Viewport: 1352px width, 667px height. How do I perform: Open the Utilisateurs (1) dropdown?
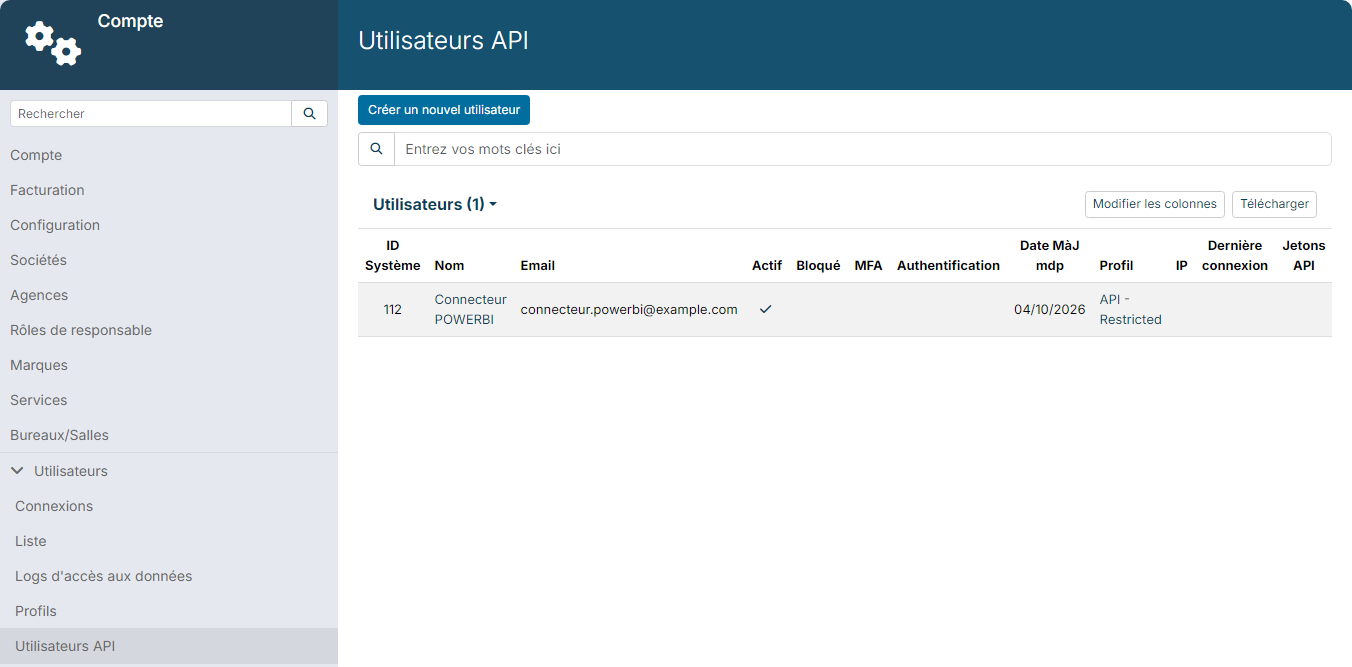(435, 204)
